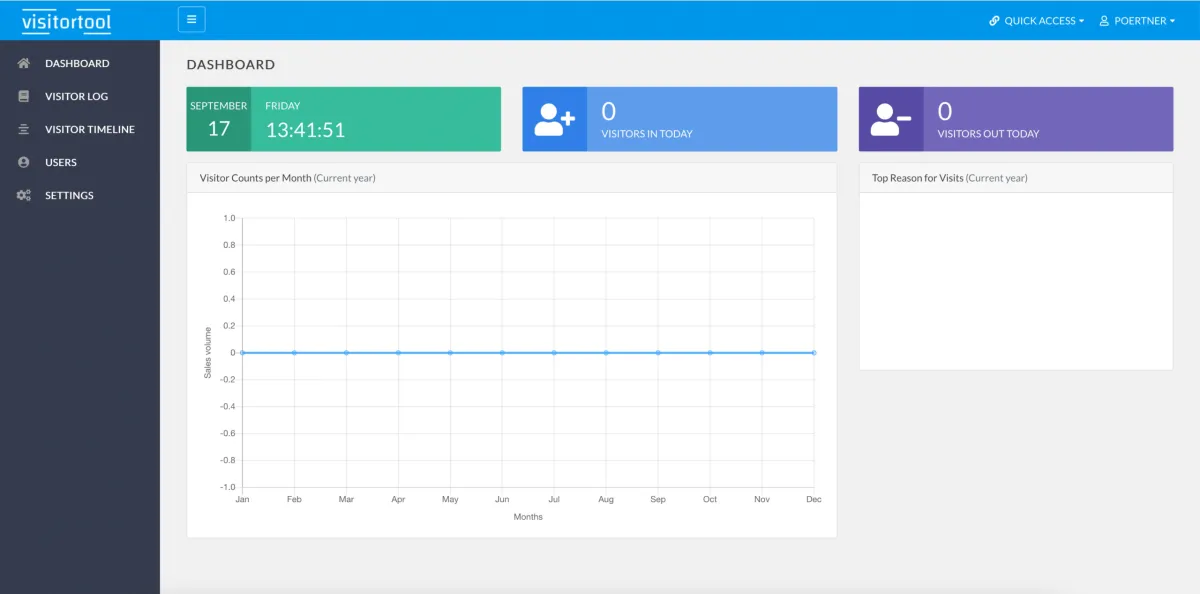Collapse the navigation menu using the top-left toggle
1200x594 pixels.
pos(191,18)
